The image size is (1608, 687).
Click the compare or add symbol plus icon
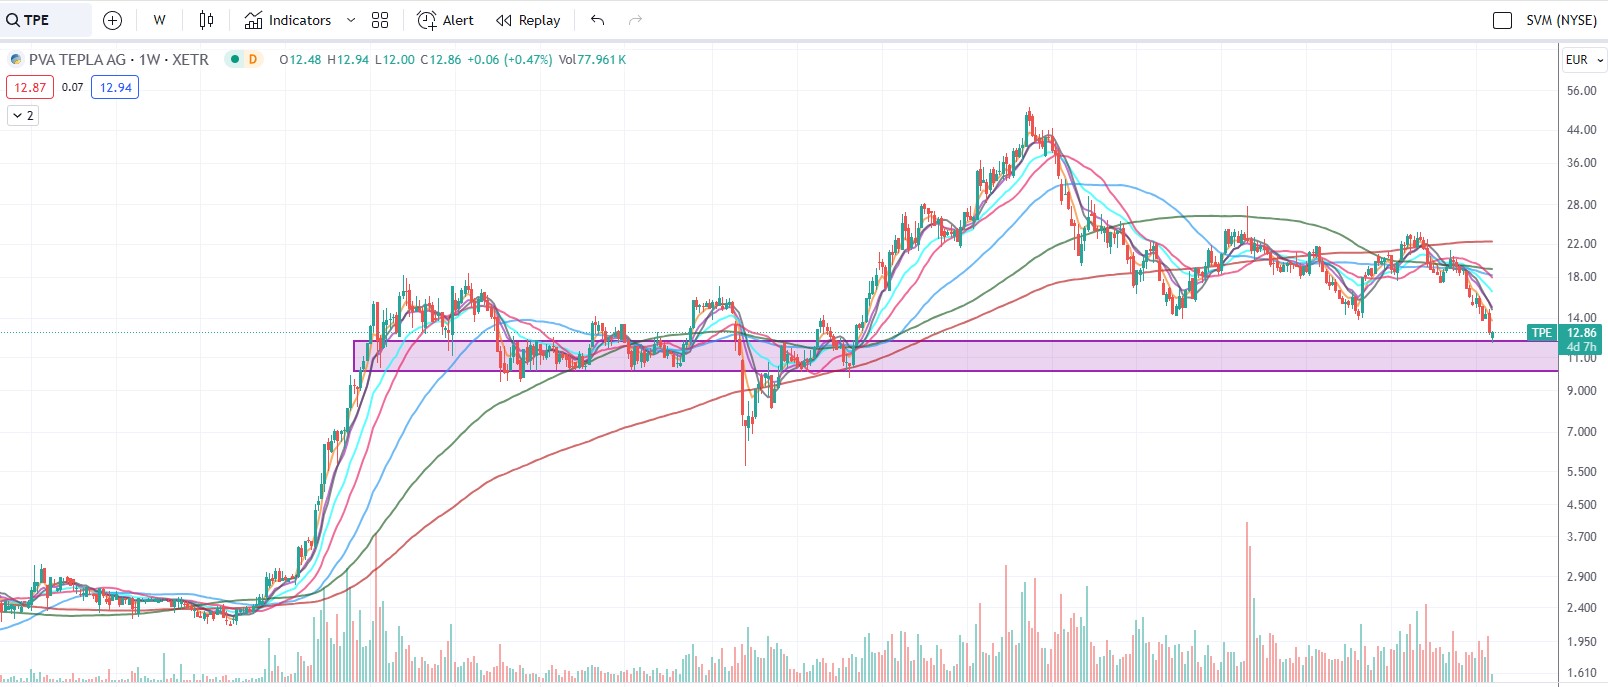tap(113, 20)
